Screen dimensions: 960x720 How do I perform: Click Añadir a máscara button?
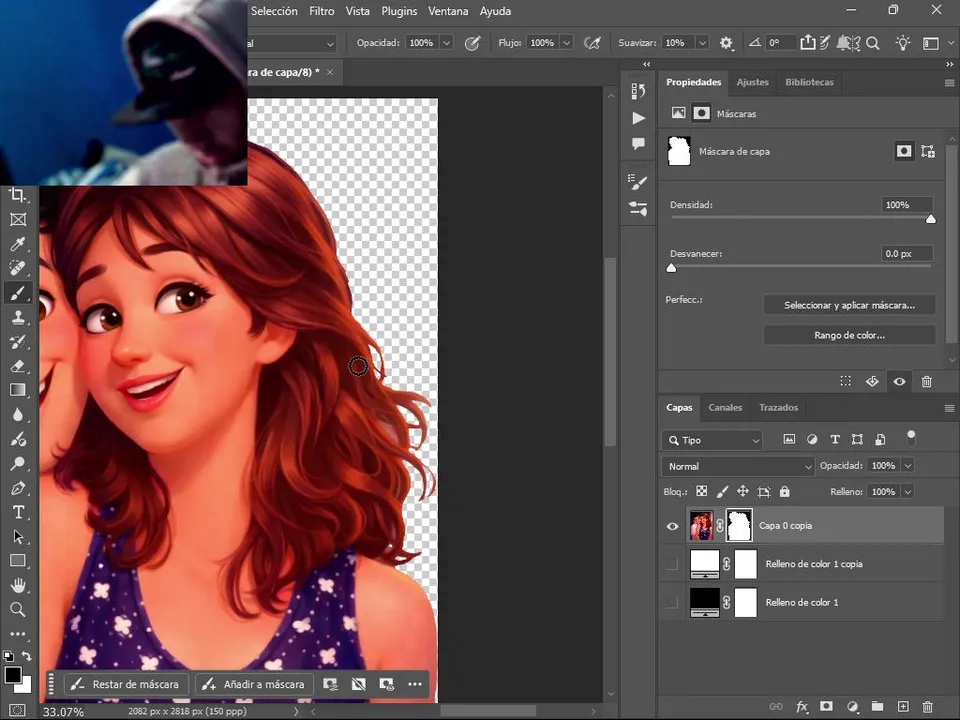(x=254, y=684)
